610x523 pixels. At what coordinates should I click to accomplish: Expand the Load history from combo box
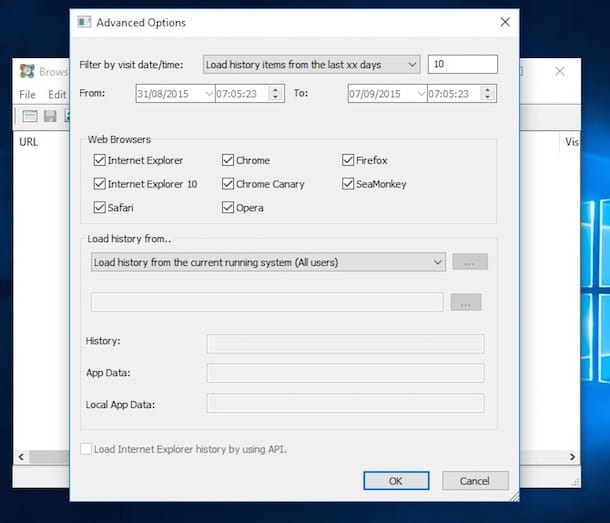[268, 262]
